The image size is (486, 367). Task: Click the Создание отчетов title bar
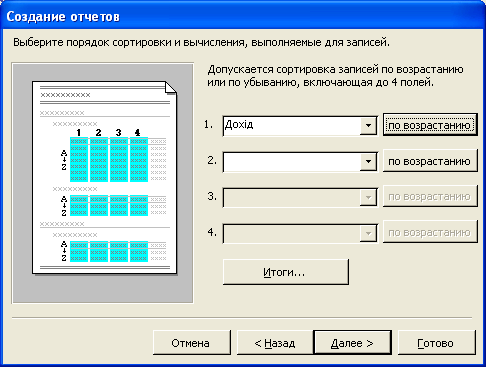243,16
